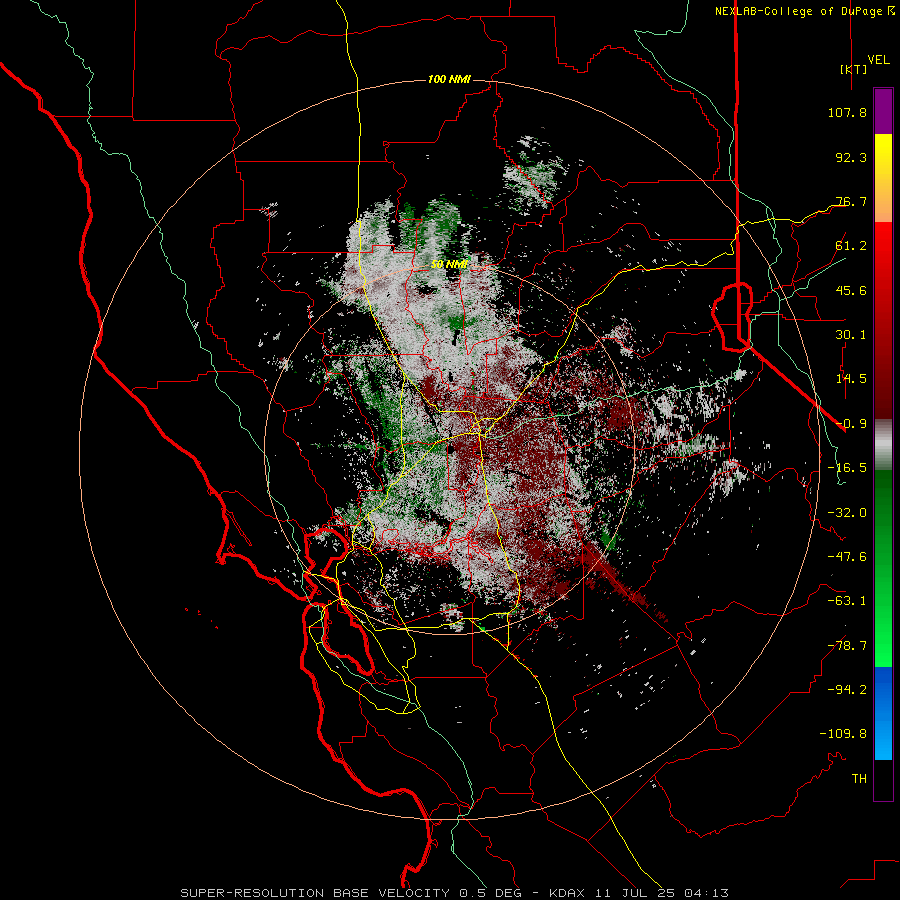Select the 76.7 legend value
This screenshot has height=900, width=900.
coord(851,201)
